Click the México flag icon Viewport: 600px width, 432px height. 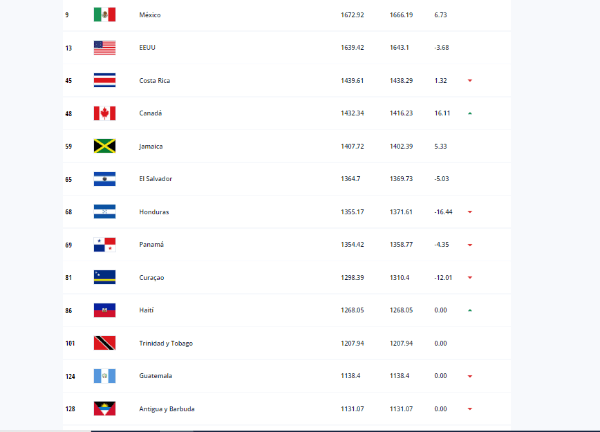point(104,15)
